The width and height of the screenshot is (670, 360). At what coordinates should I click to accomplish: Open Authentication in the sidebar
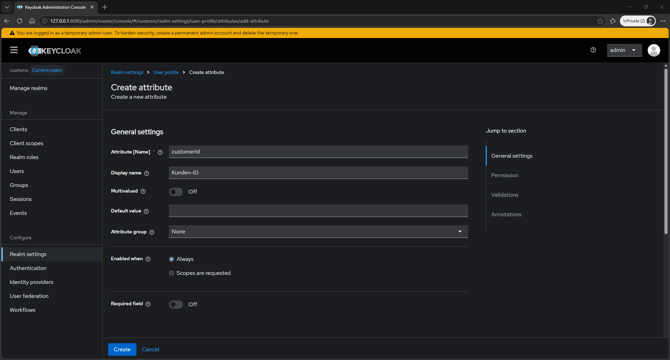click(x=28, y=268)
